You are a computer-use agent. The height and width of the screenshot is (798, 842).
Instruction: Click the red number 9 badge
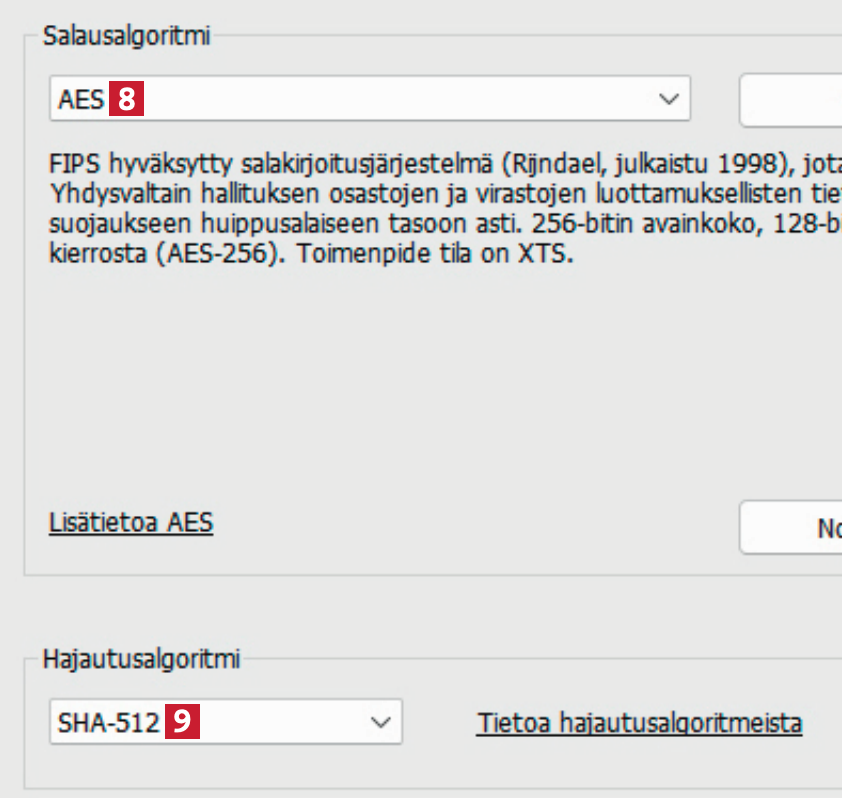click(182, 722)
